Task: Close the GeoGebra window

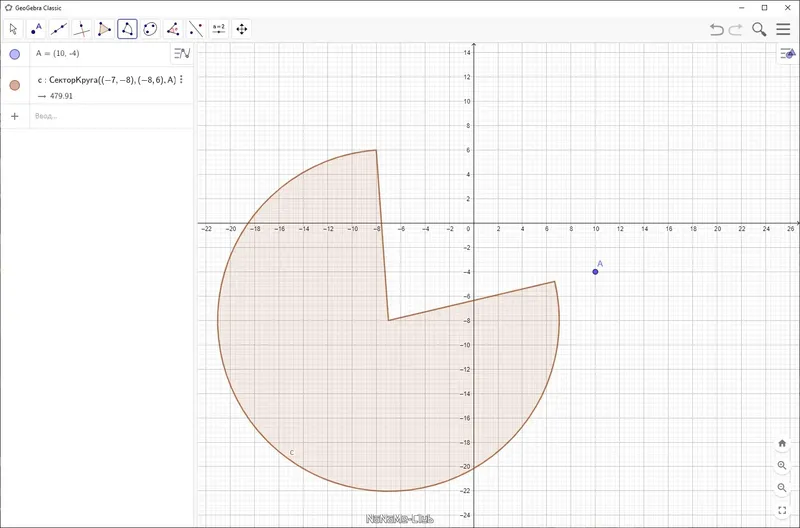Action: click(x=787, y=8)
